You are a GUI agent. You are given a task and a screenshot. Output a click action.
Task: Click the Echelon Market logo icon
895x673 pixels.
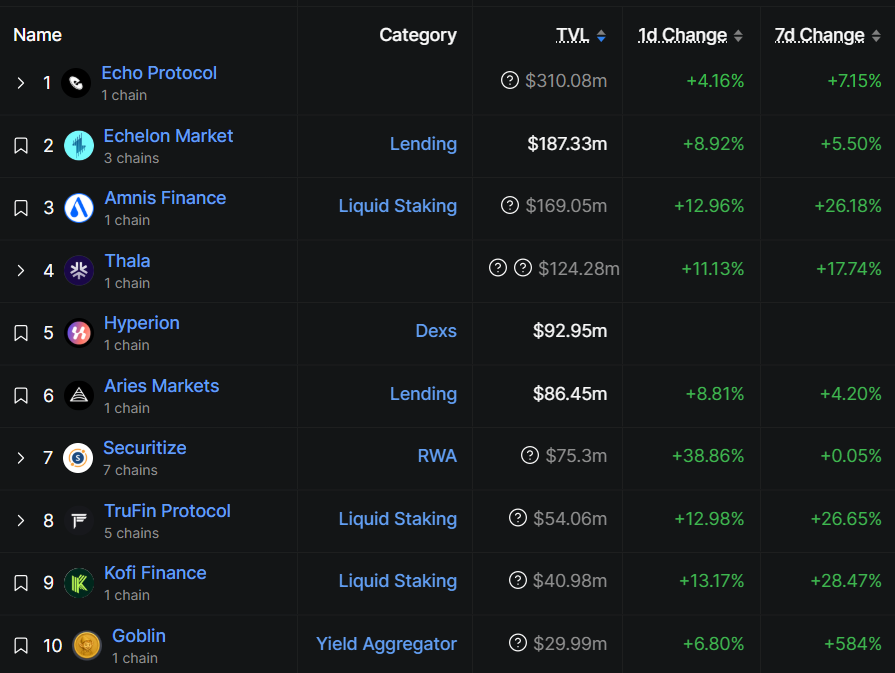(x=79, y=145)
